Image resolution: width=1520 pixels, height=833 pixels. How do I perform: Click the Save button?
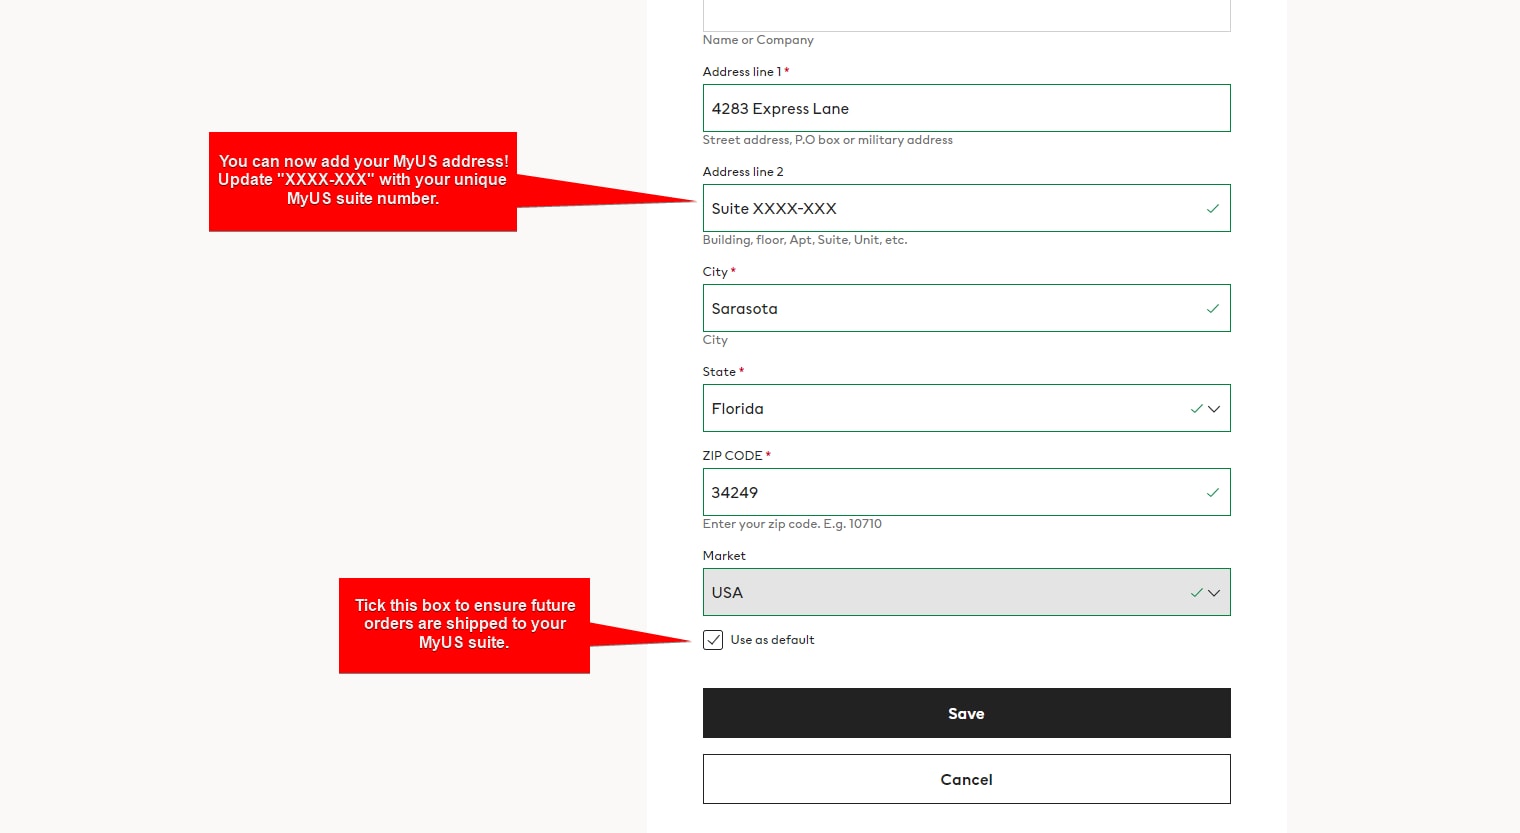[966, 713]
